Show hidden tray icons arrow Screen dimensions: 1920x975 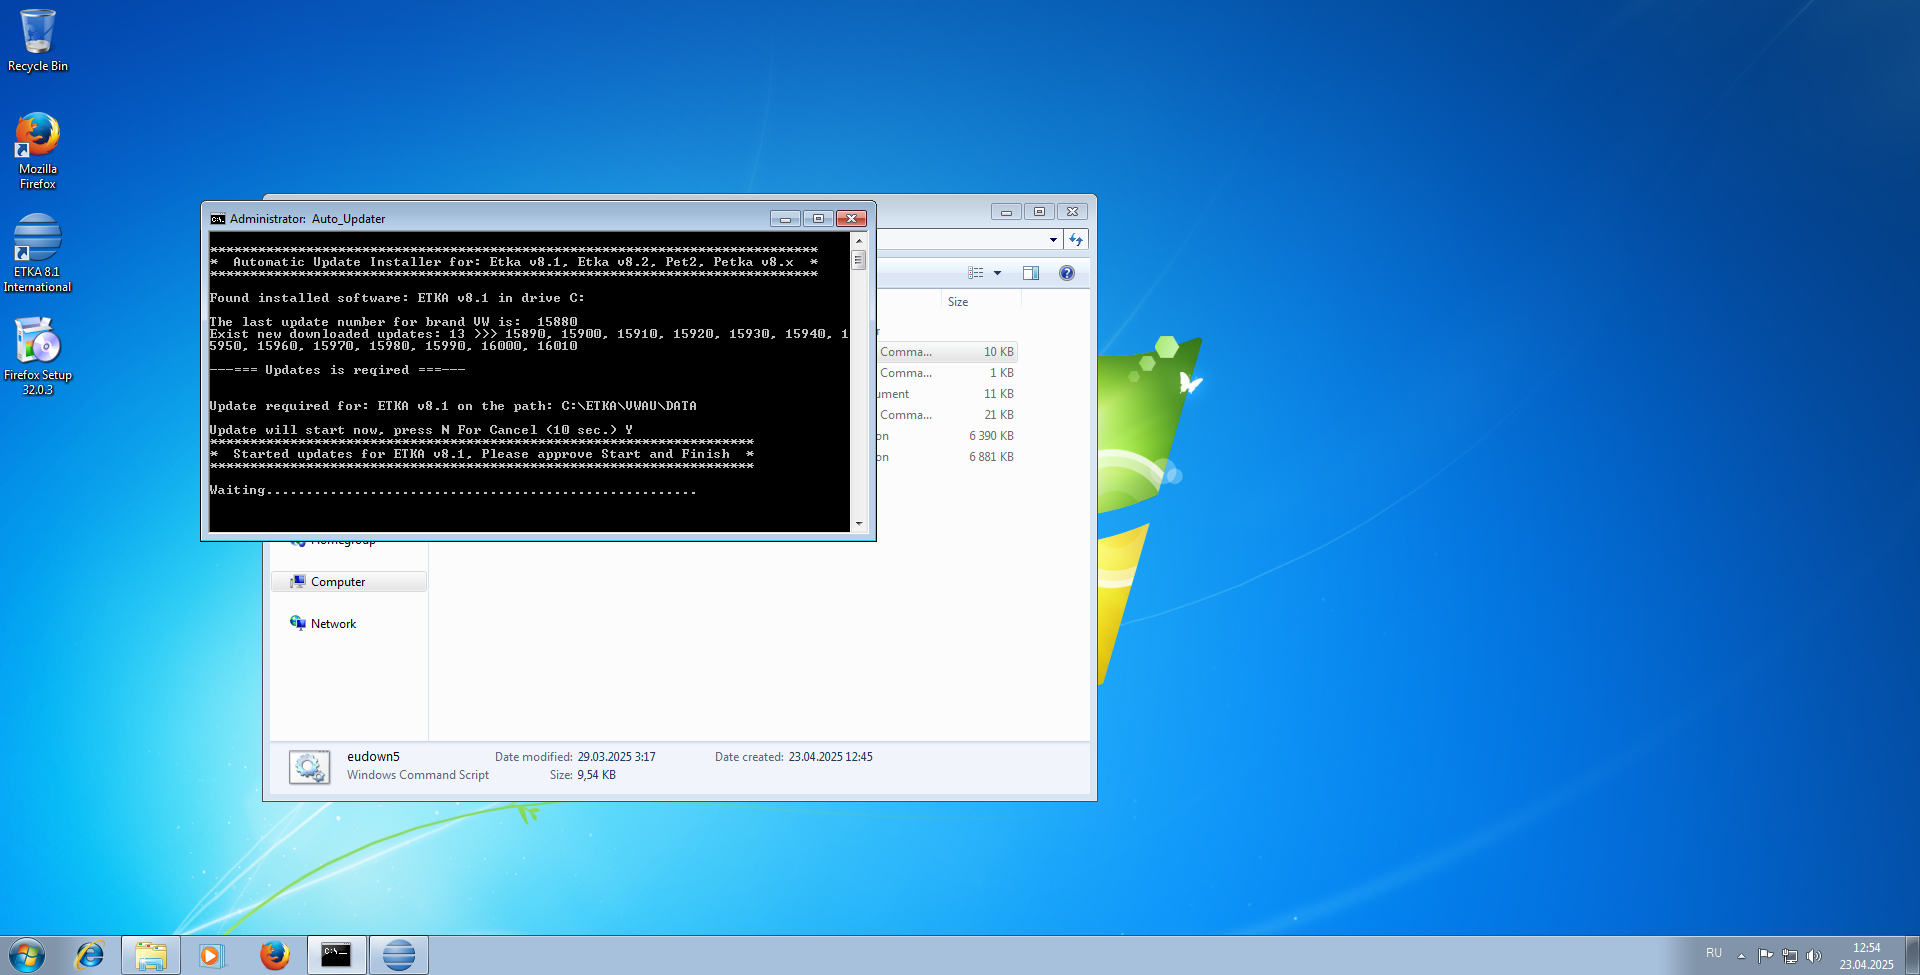(x=1741, y=956)
